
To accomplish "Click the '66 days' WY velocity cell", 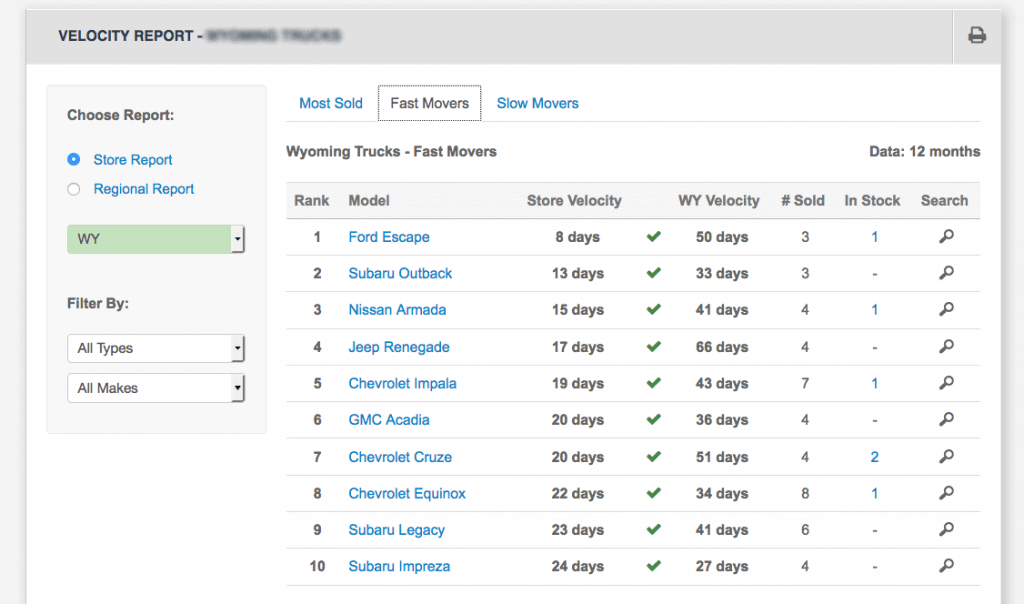I will [x=722, y=347].
